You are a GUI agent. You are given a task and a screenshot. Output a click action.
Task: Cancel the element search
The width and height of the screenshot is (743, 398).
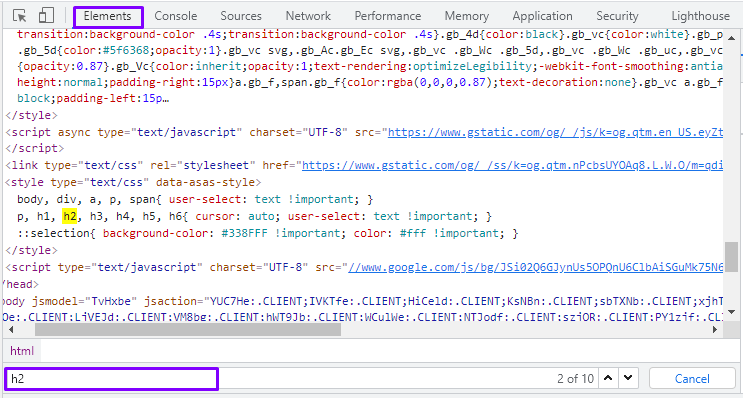pyautogui.click(x=692, y=379)
